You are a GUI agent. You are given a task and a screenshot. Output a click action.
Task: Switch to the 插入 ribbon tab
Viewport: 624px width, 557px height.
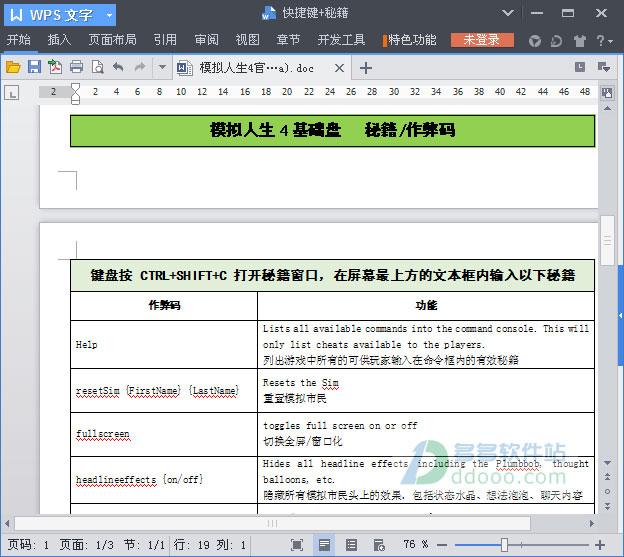59,40
